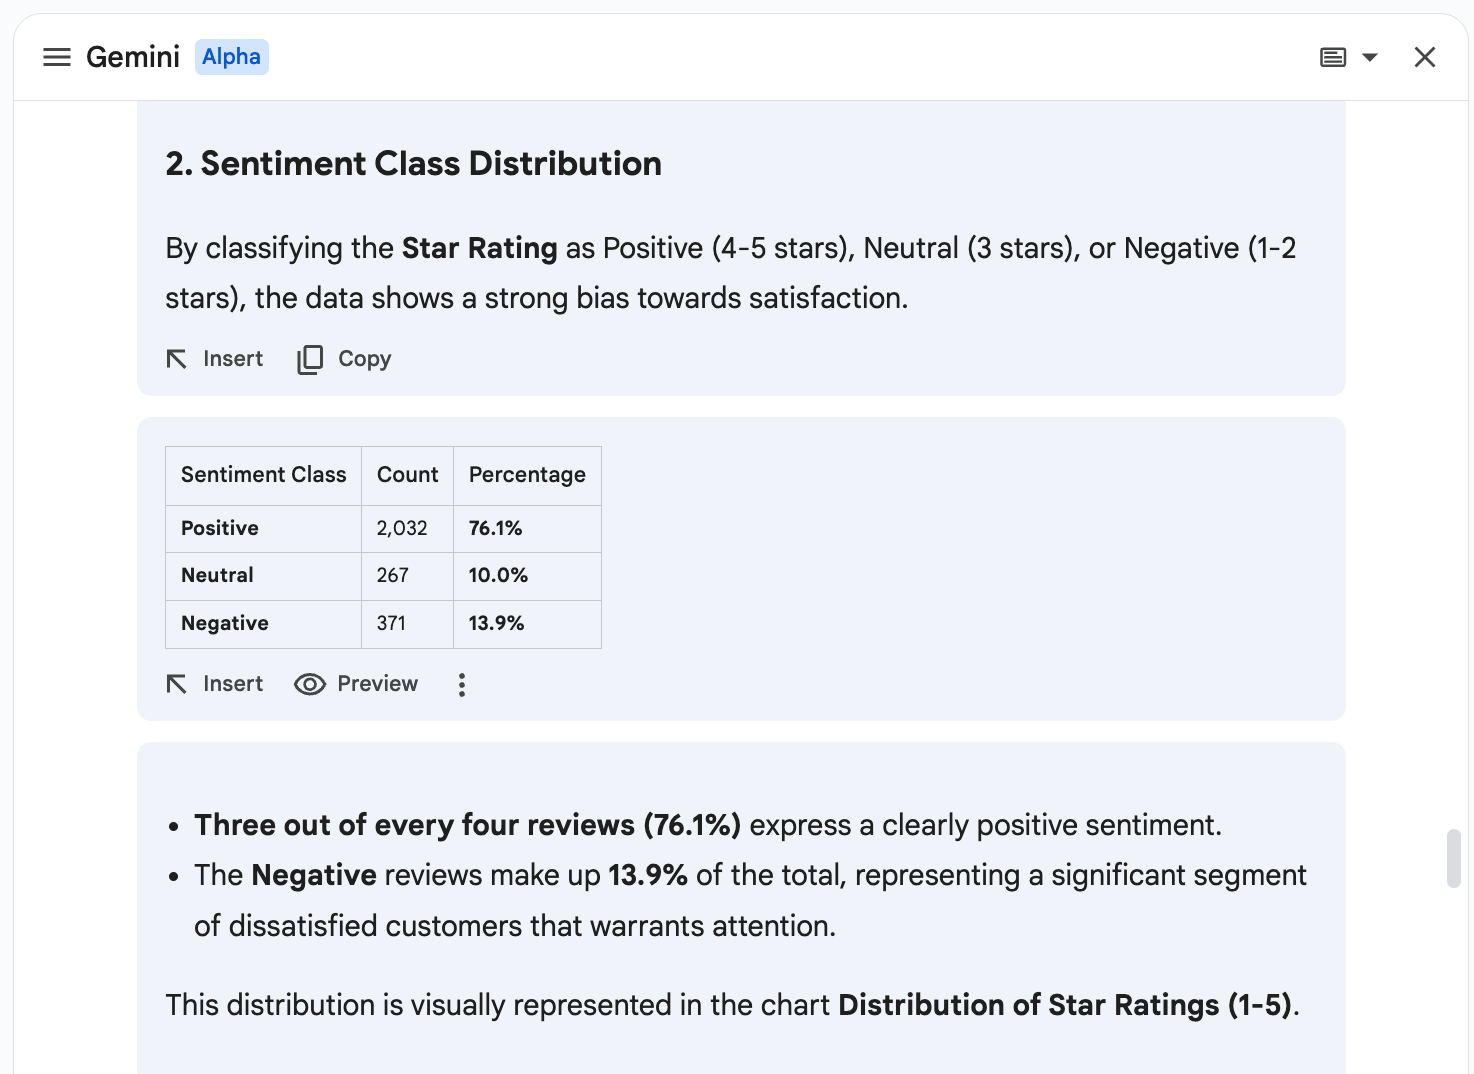Image resolution: width=1474 pixels, height=1074 pixels.
Task: Open the three-dot more options menu
Action: [461, 684]
